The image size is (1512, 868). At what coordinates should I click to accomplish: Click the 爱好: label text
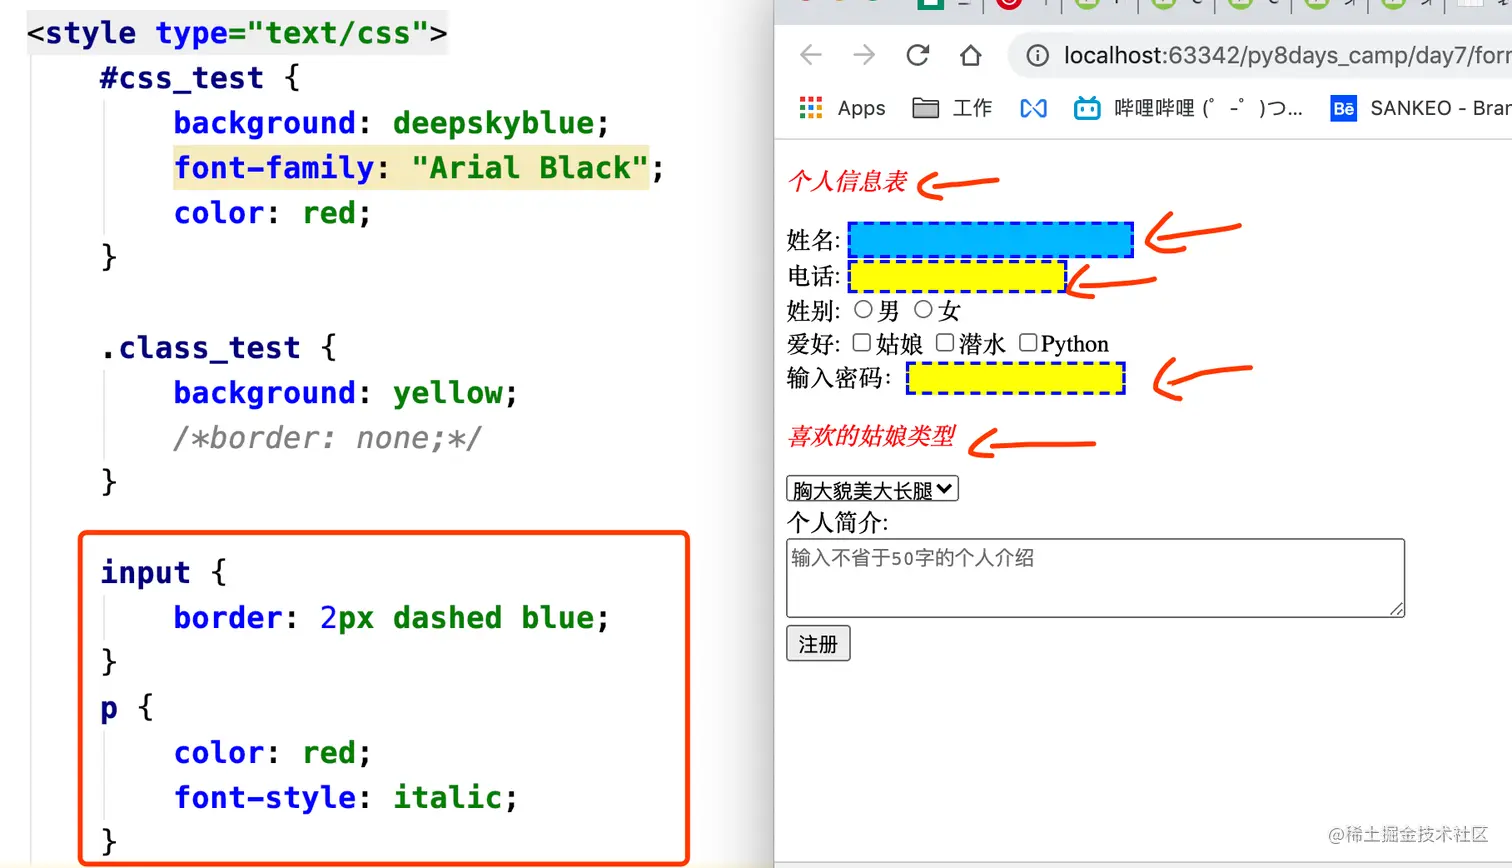point(813,344)
